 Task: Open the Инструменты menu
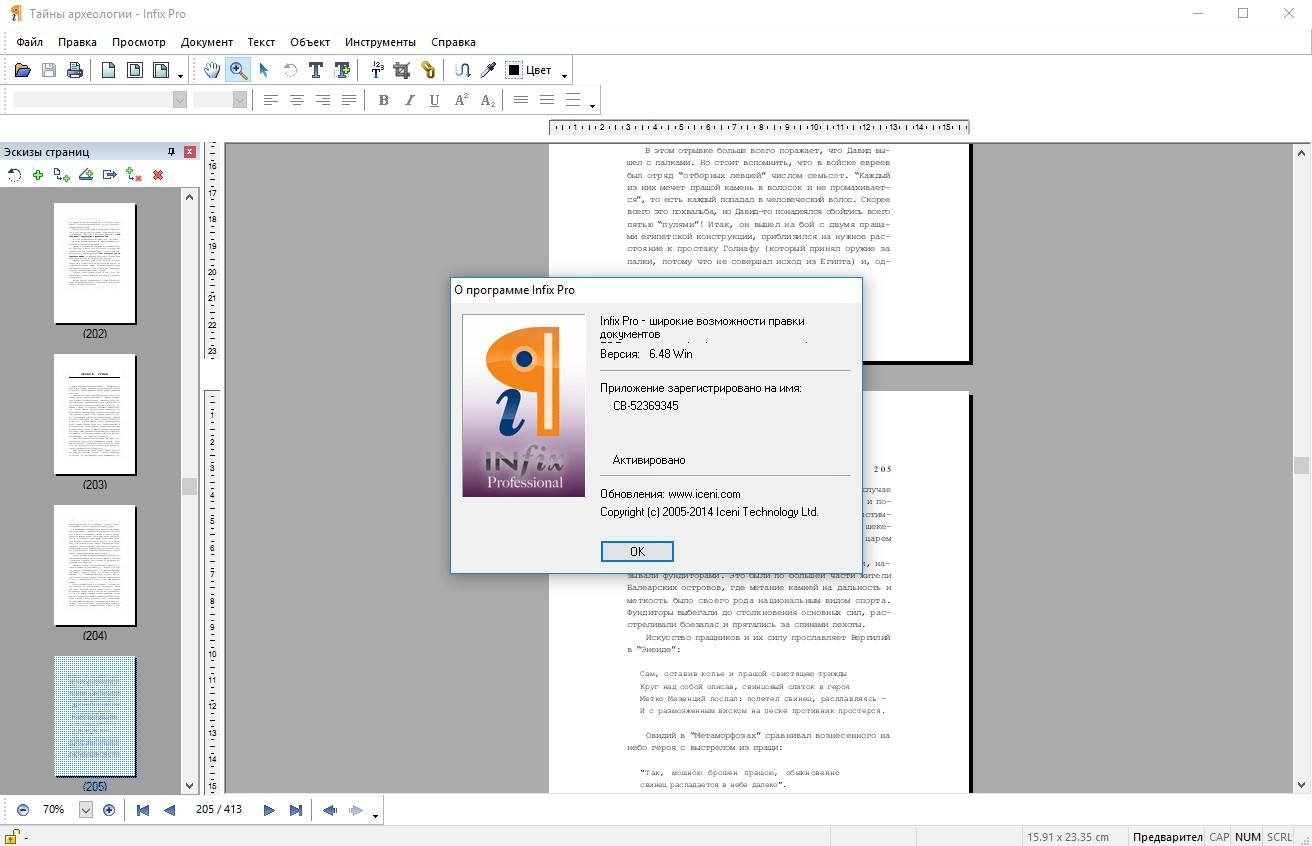click(380, 42)
